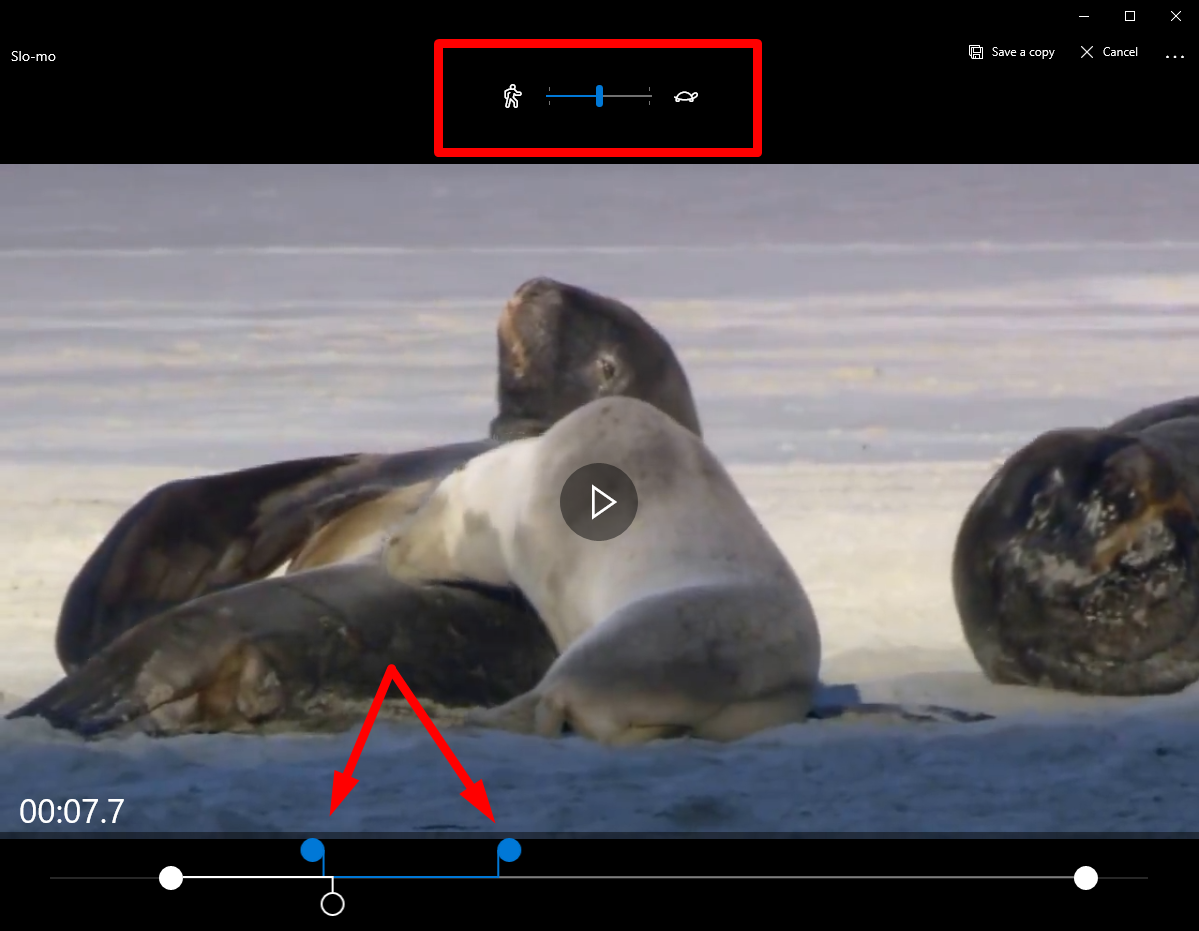This screenshot has height=931, width=1199.
Task: Play the video with the center play button
Action: tap(599, 502)
